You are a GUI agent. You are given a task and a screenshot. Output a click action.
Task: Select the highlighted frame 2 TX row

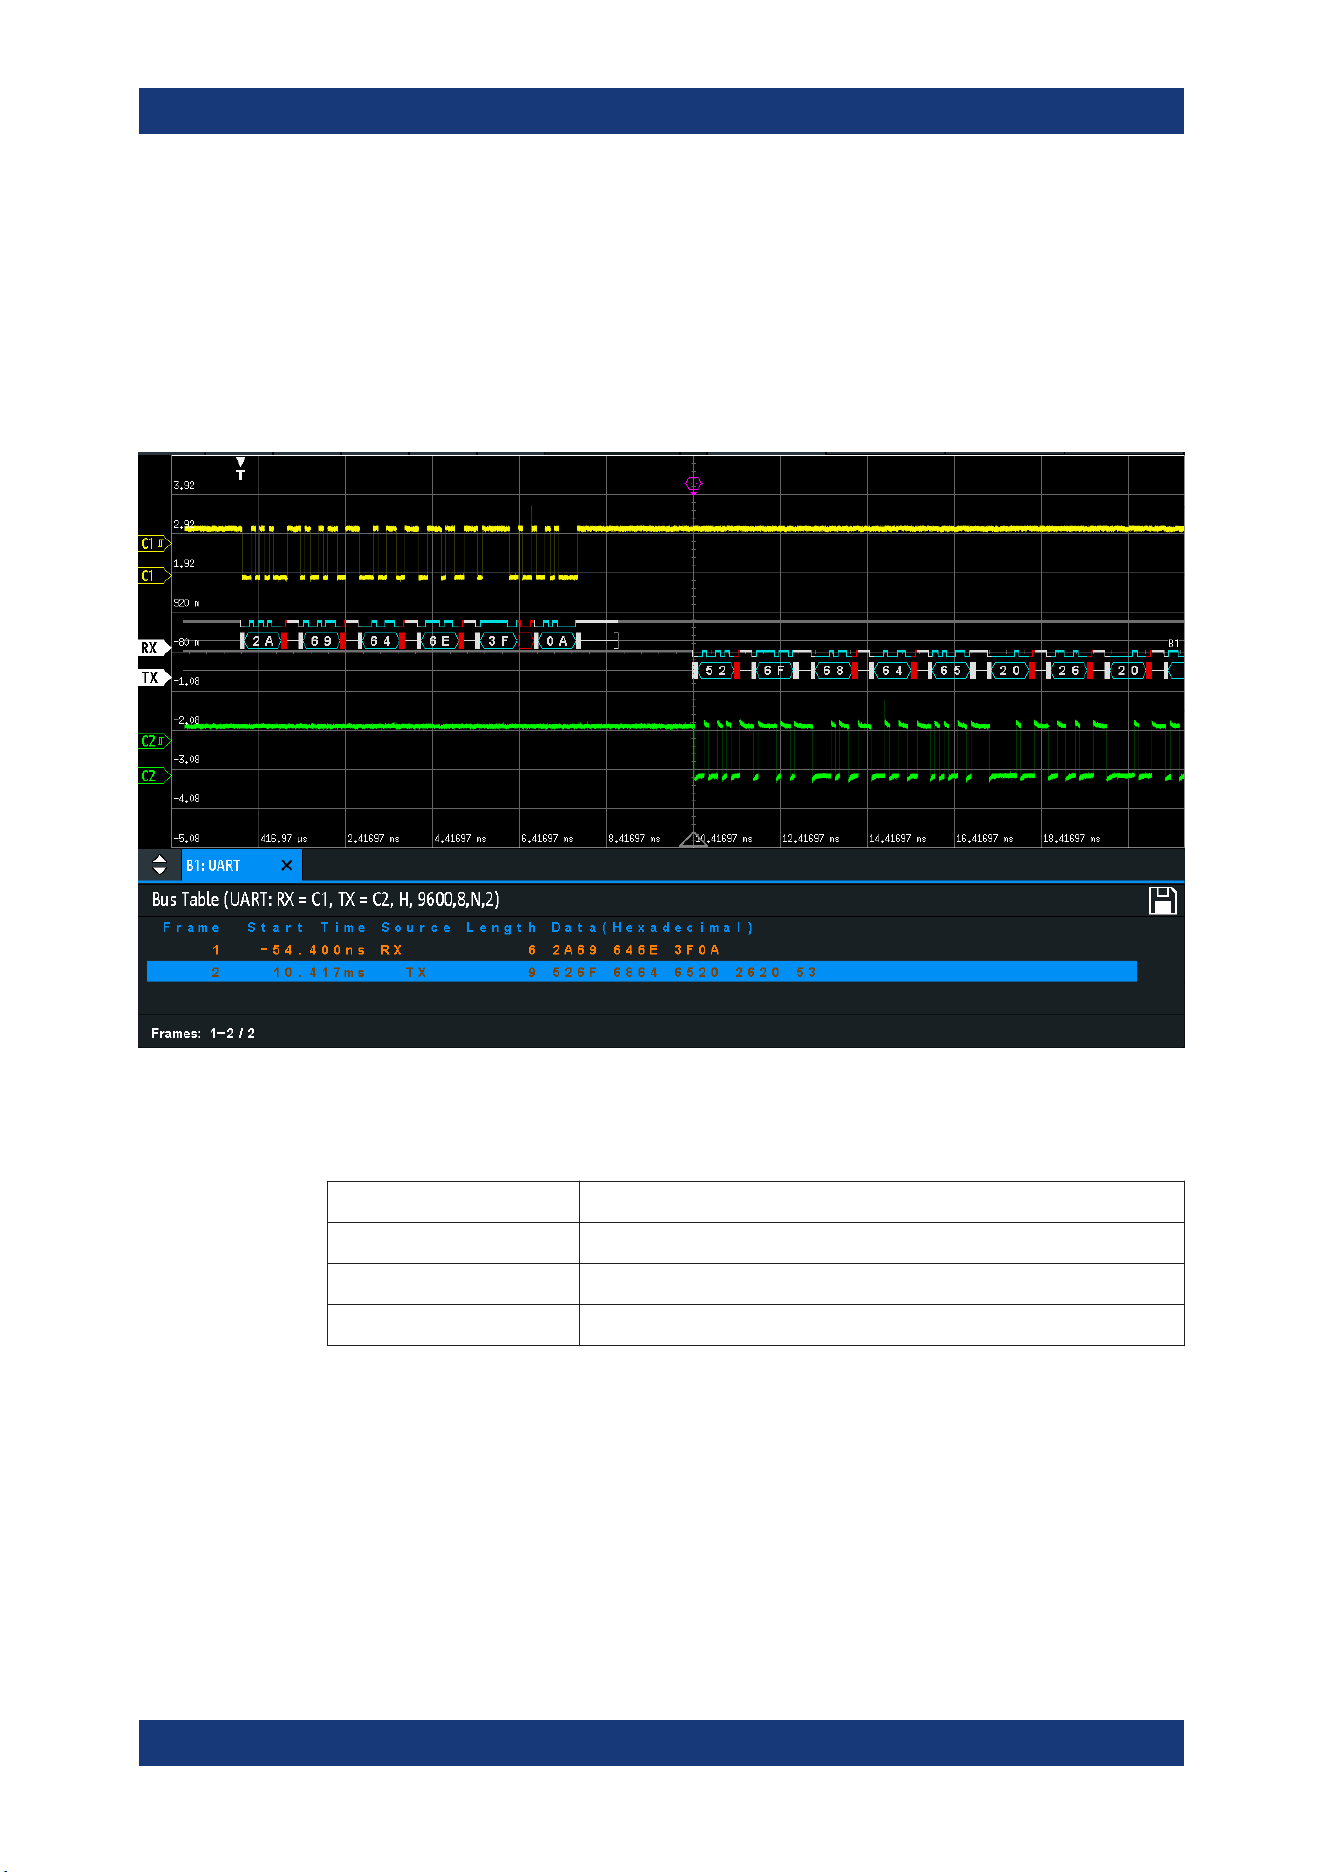pos(642,972)
